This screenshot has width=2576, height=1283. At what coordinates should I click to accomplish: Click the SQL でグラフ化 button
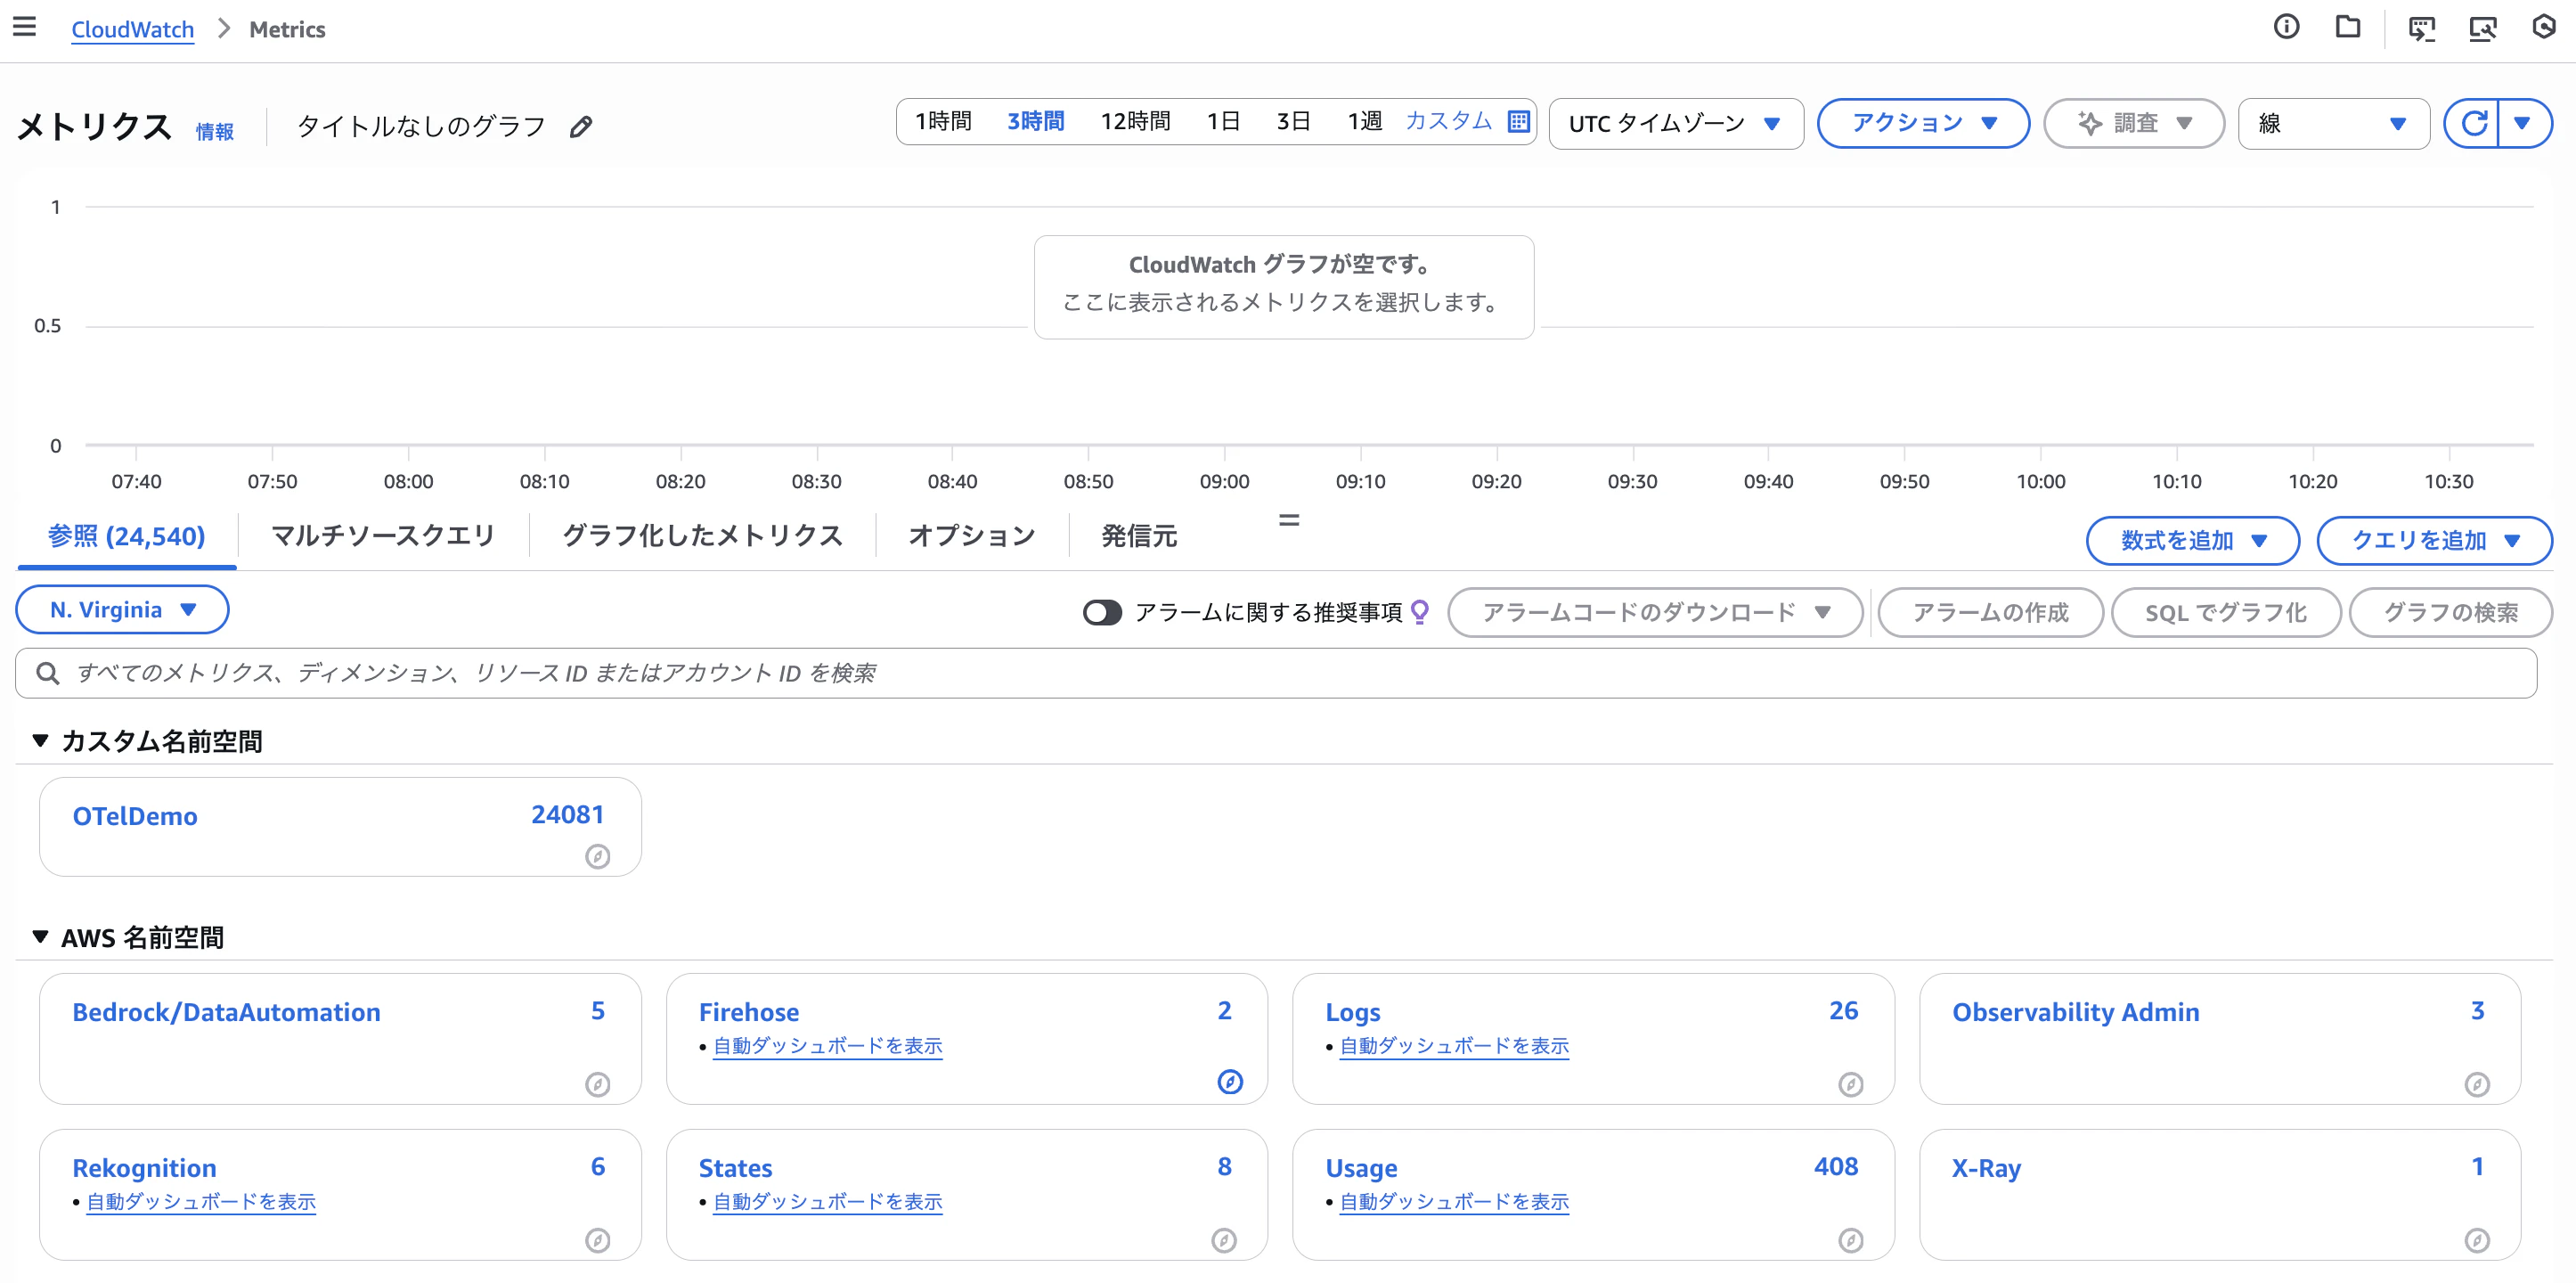[x=2225, y=612]
